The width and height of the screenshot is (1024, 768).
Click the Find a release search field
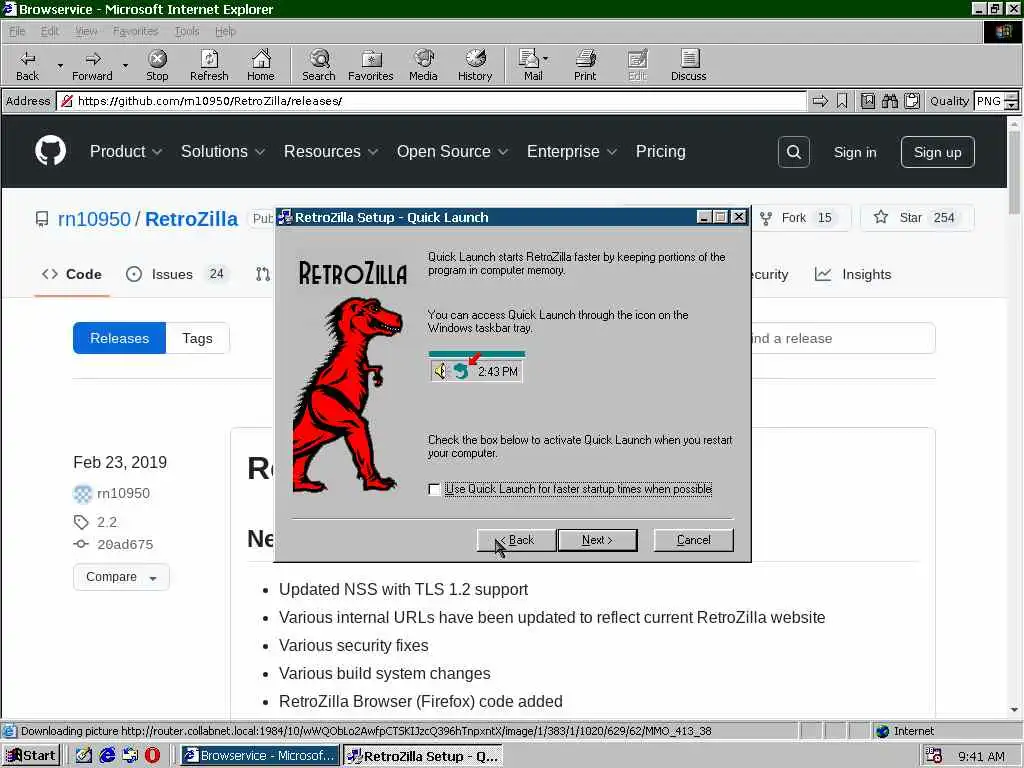pos(843,338)
